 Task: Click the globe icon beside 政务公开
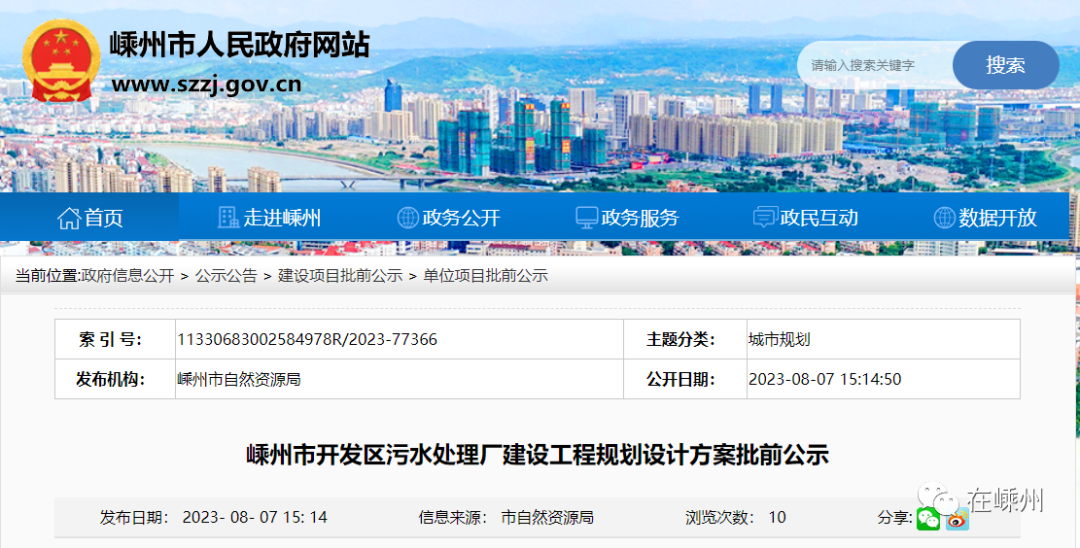click(x=408, y=218)
